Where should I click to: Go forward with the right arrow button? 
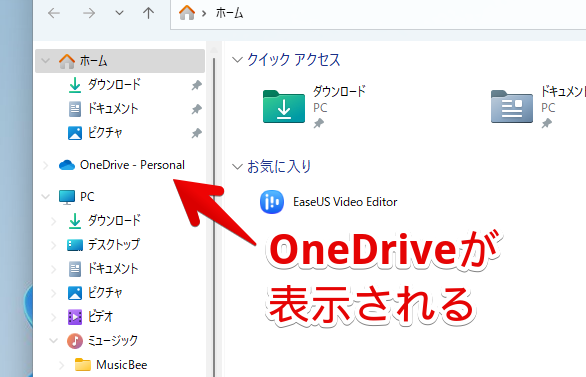click(89, 13)
